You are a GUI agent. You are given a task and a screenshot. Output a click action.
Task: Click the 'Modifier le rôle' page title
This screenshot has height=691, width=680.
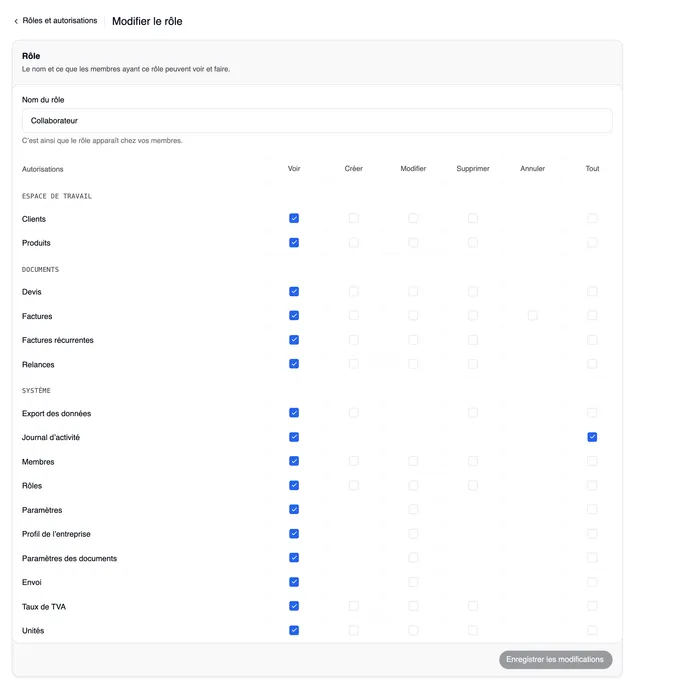pyautogui.click(x=147, y=21)
